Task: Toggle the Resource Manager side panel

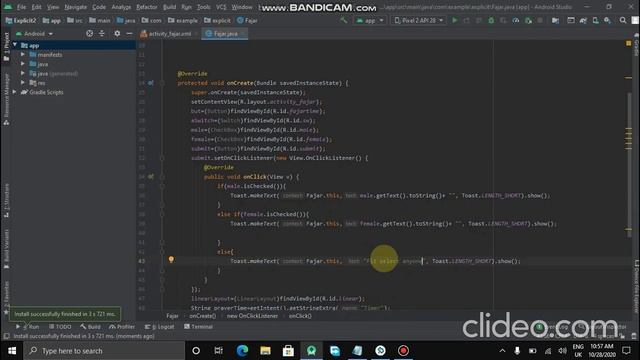Action: 6,99
